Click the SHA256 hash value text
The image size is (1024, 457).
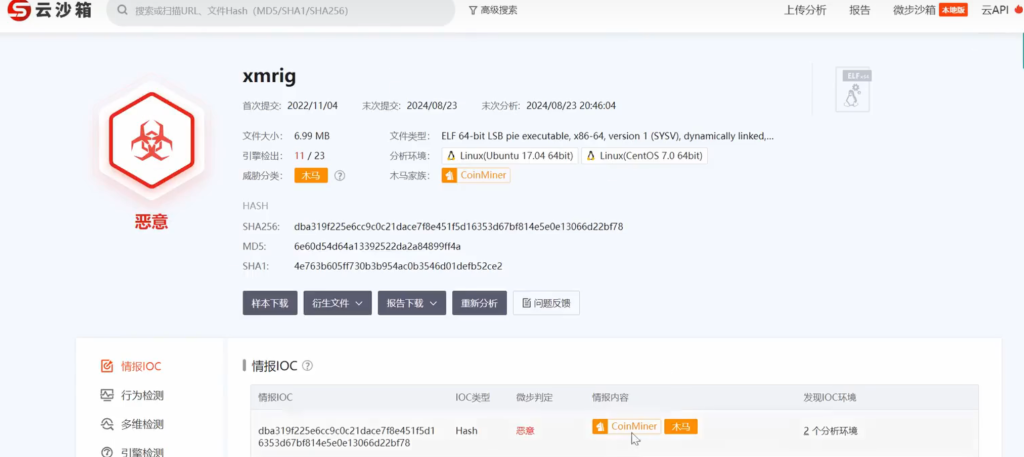pyautogui.click(x=458, y=227)
